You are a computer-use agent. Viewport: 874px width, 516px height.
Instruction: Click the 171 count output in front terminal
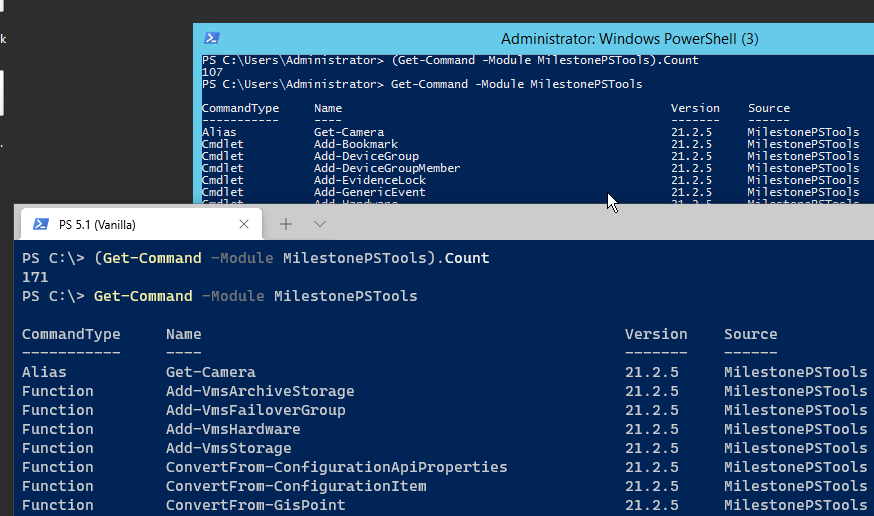click(x=35, y=277)
